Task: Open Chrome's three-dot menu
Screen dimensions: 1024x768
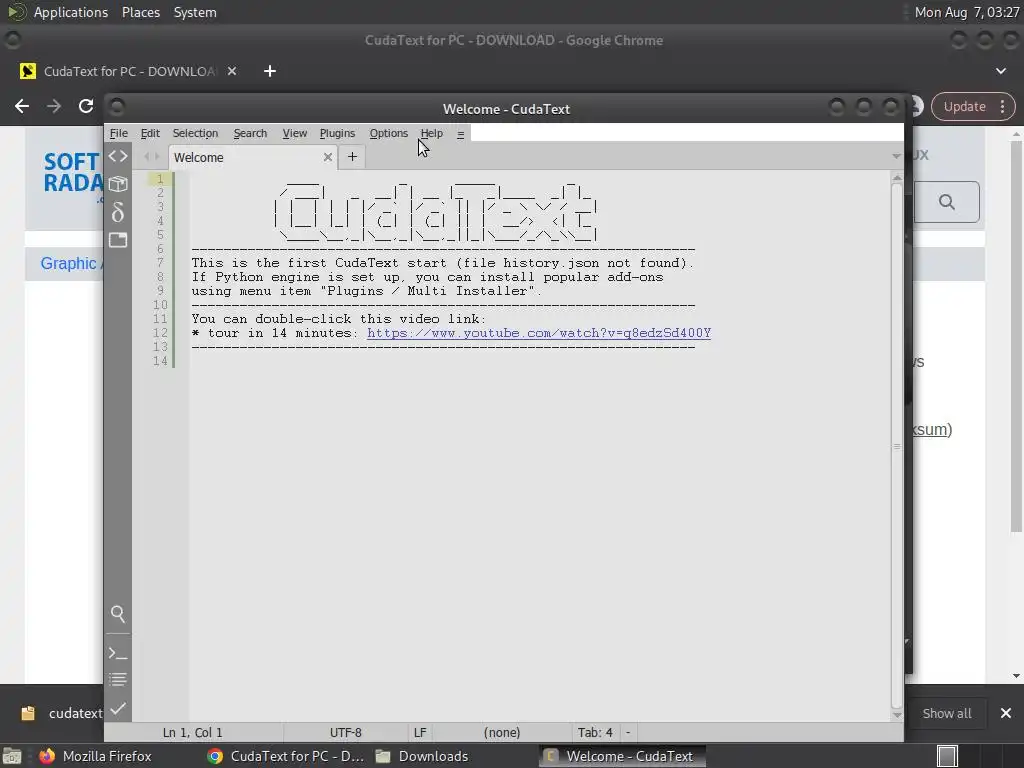Action: coord(1002,106)
